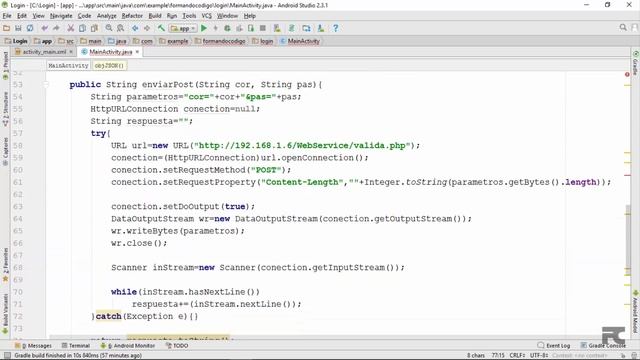Click the Cut scissors icon
The height and width of the screenshot is (360, 640).
click(x=71, y=28)
